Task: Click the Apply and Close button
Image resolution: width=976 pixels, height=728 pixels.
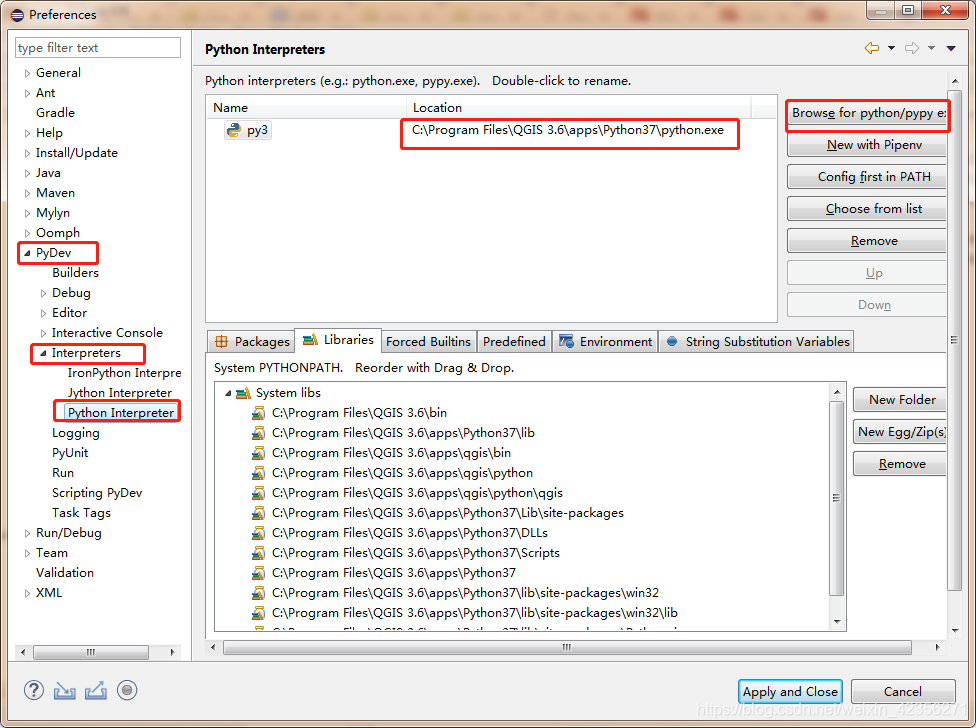Action: coord(790,692)
